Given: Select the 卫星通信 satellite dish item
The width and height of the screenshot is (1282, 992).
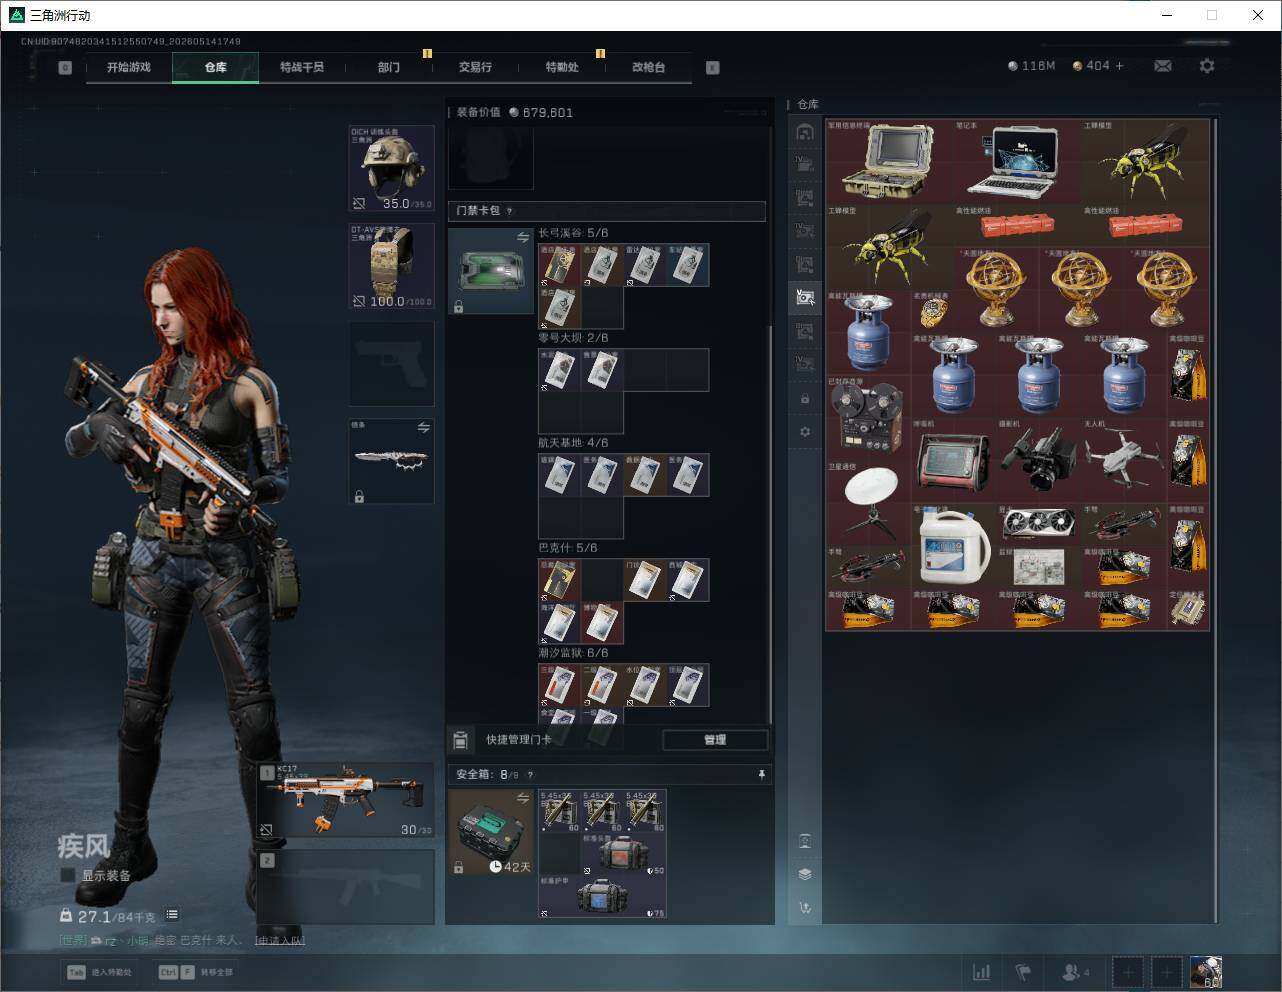Looking at the screenshot, I should pyautogui.click(x=868, y=502).
